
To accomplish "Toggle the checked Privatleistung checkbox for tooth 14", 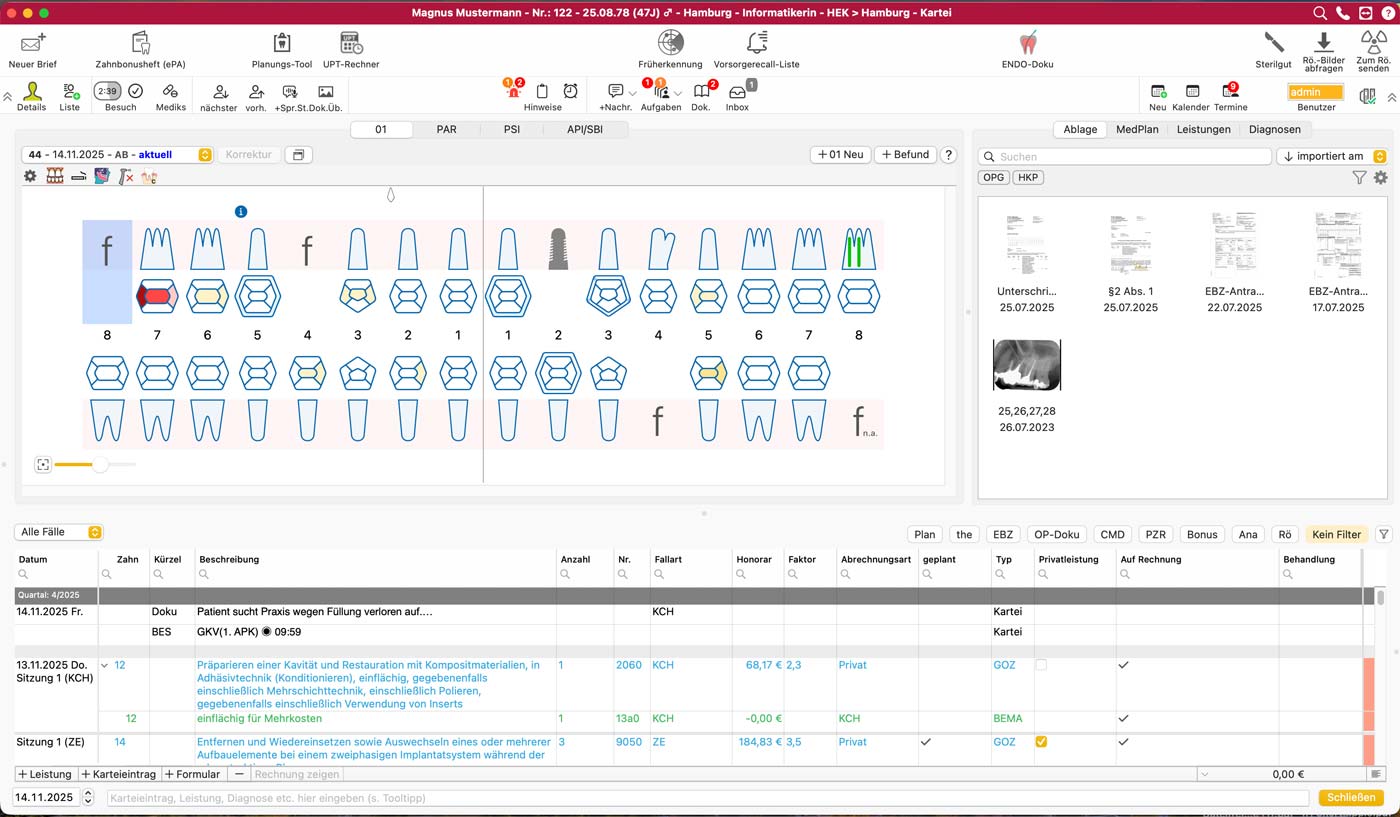I will [x=1041, y=742].
